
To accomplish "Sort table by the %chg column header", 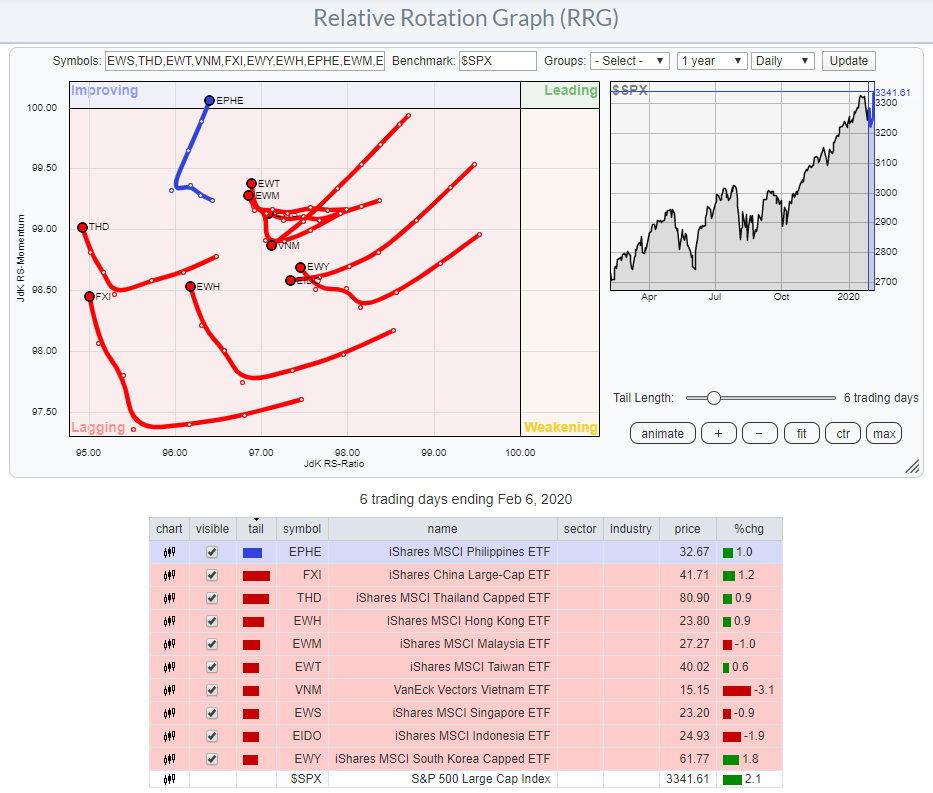I will click(x=748, y=529).
